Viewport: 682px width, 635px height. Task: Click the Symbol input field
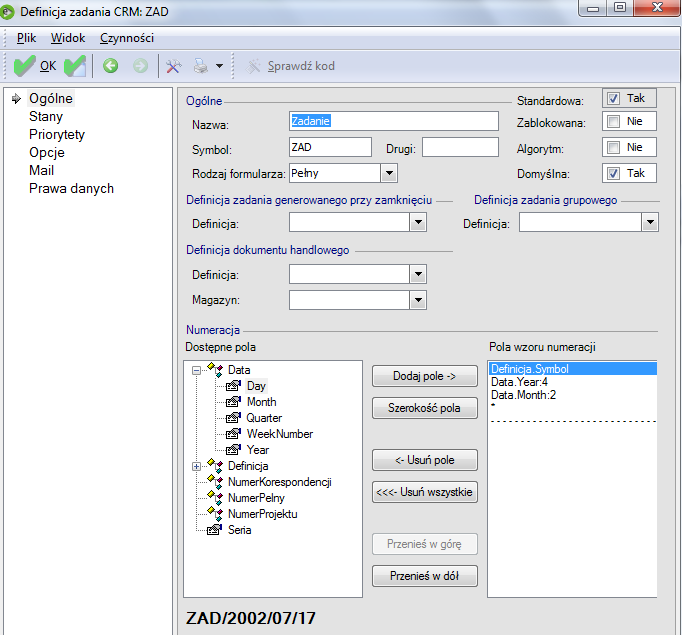pyautogui.click(x=330, y=147)
